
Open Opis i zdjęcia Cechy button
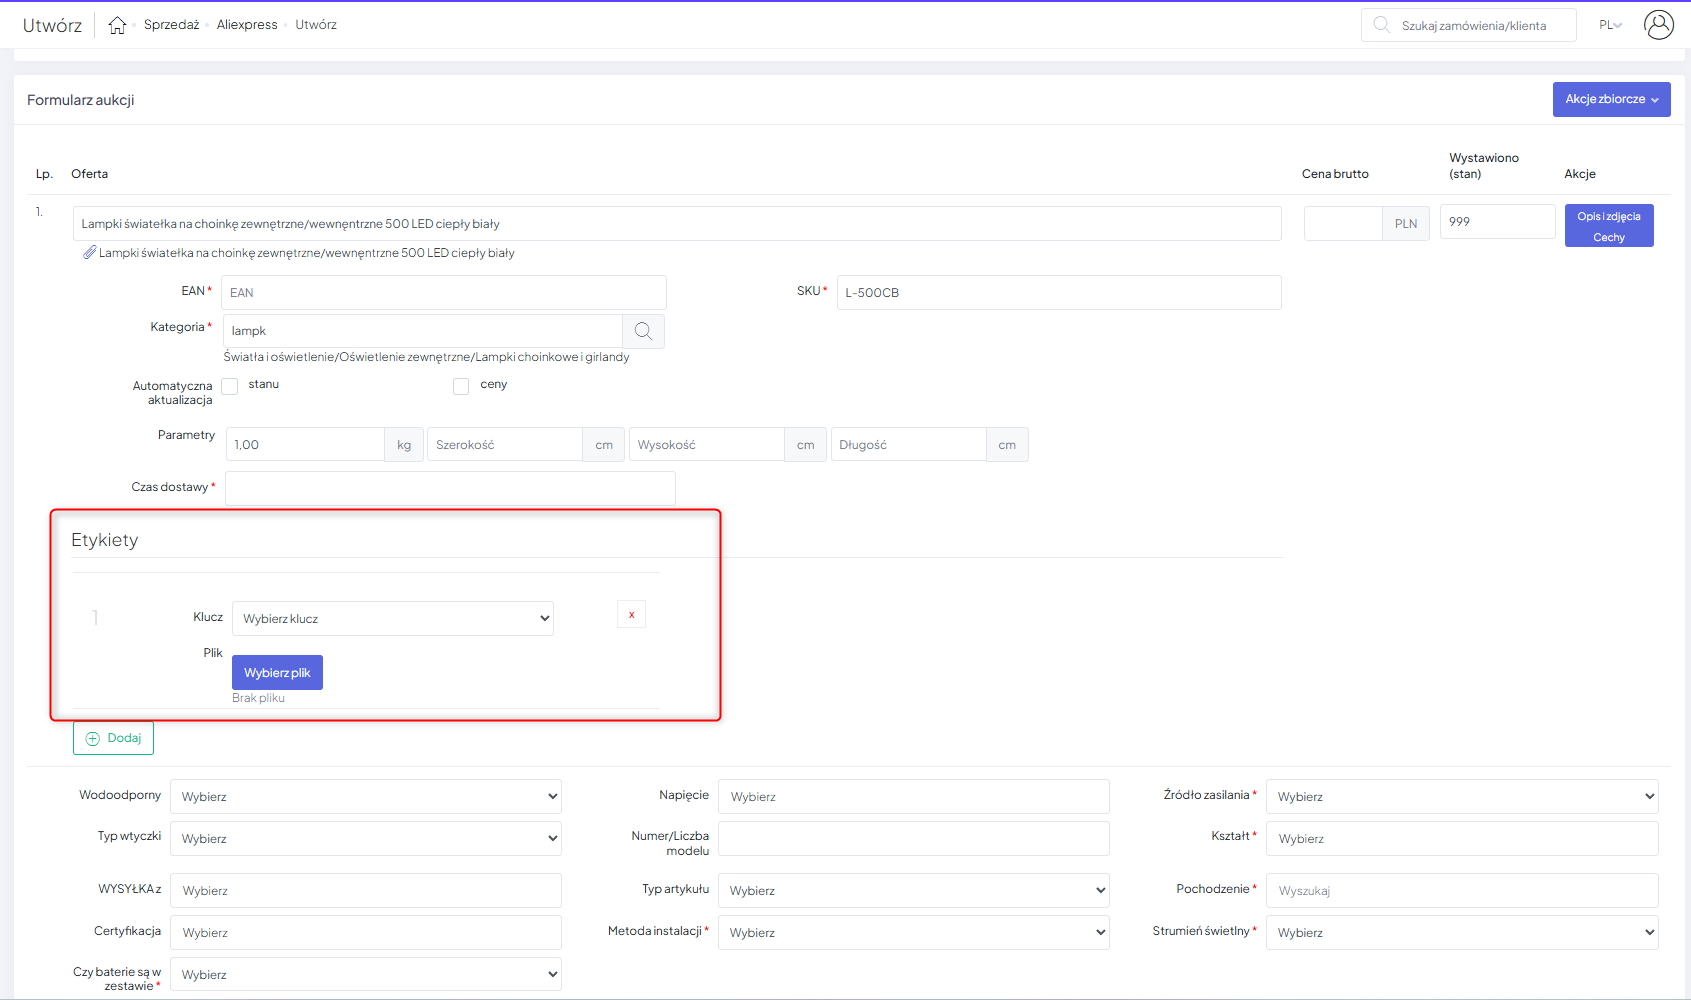tap(1608, 226)
